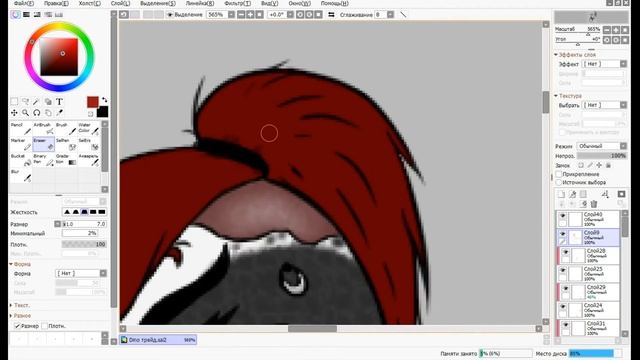
Task: Select the Eraser tool
Action: (x=43, y=144)
